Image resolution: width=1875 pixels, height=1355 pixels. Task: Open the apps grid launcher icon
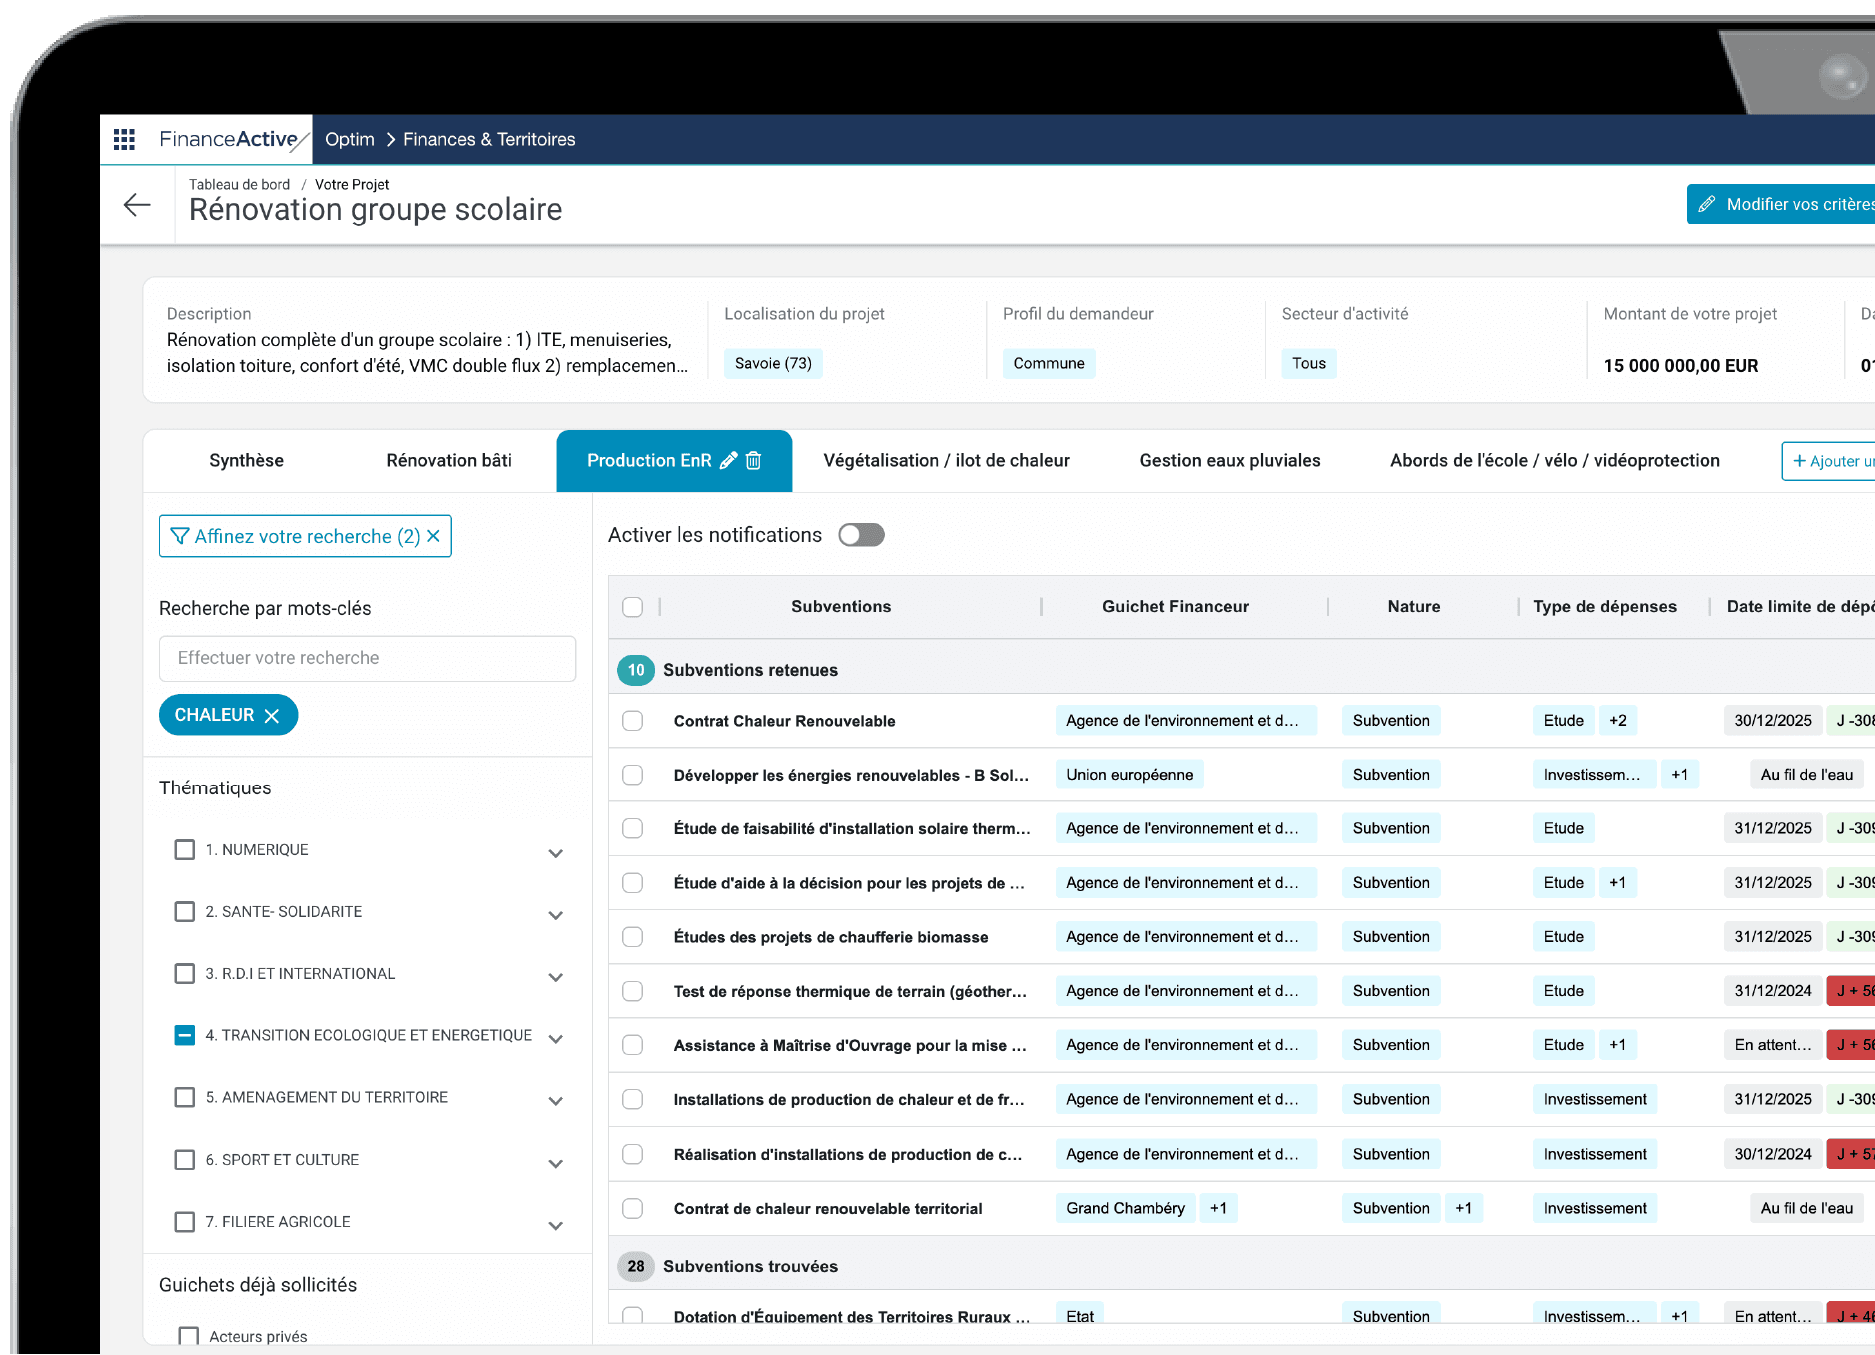click(x=124, y=139)
